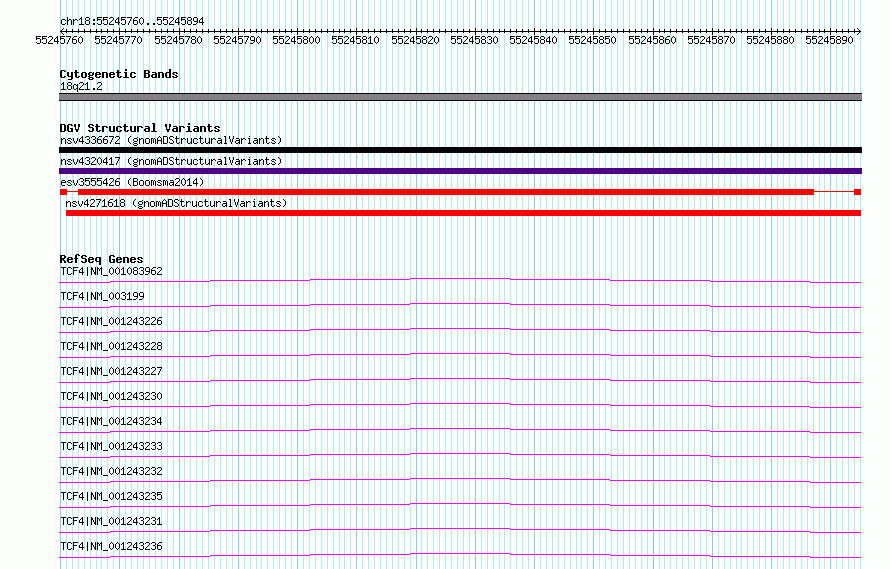This screenshot has width=890, height=569.
Task: Click the RefSeq Genes track title
Action: pyautogui.click(x=101, y=259)
